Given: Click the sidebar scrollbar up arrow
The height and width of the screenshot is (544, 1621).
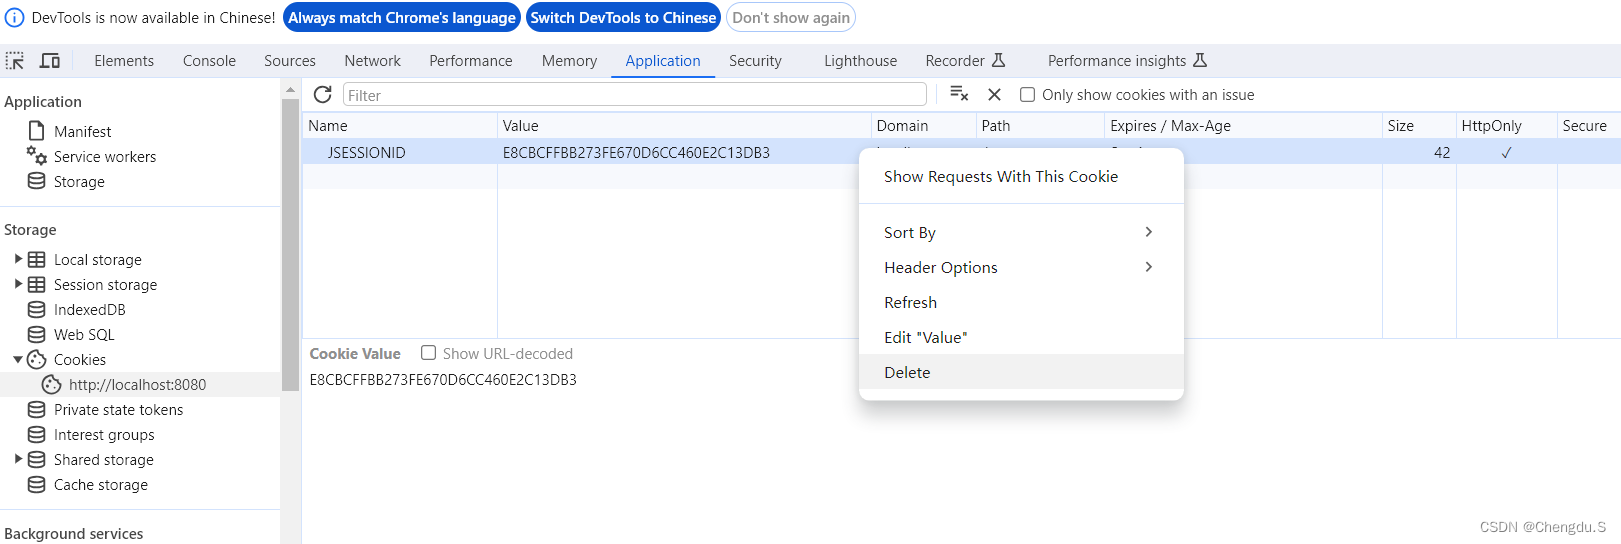Looking at the screenshot, I should 290,89.
